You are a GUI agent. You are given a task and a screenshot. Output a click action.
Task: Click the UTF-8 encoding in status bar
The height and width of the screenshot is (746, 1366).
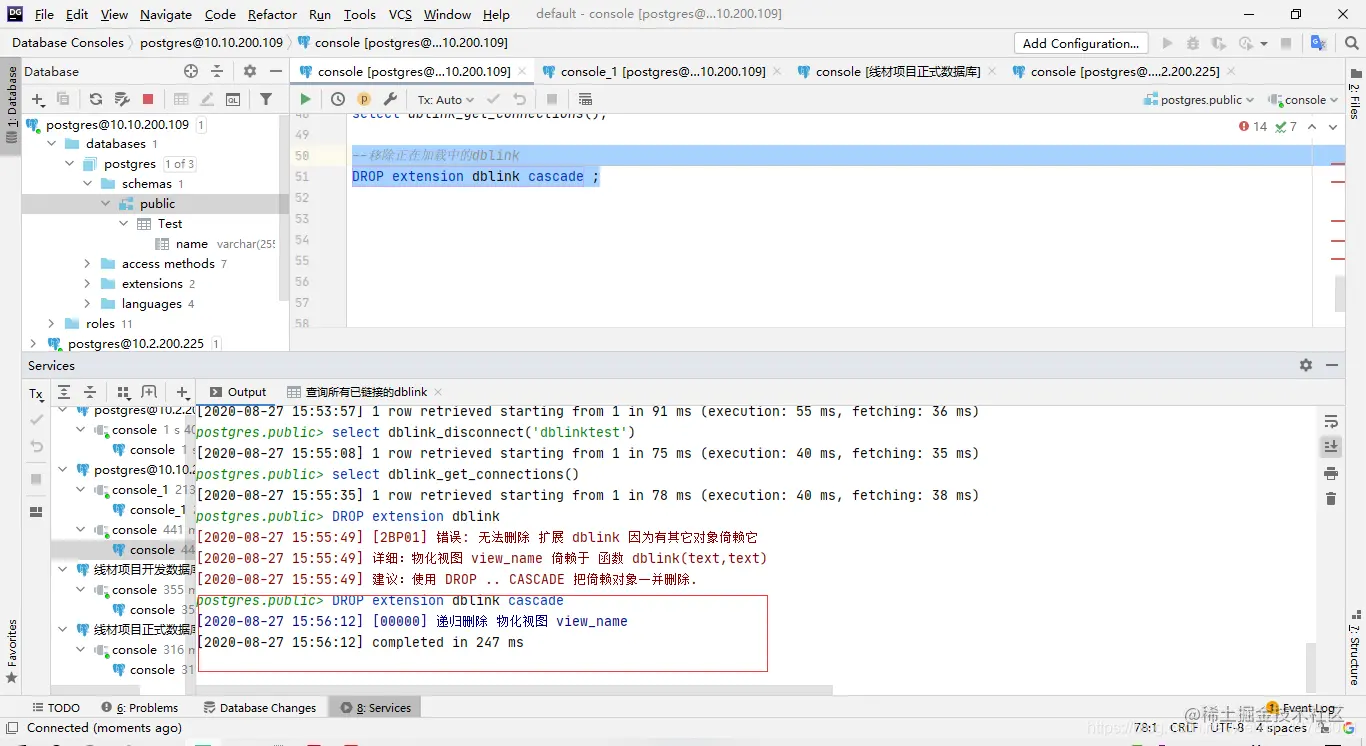(x=1228, y=728)
